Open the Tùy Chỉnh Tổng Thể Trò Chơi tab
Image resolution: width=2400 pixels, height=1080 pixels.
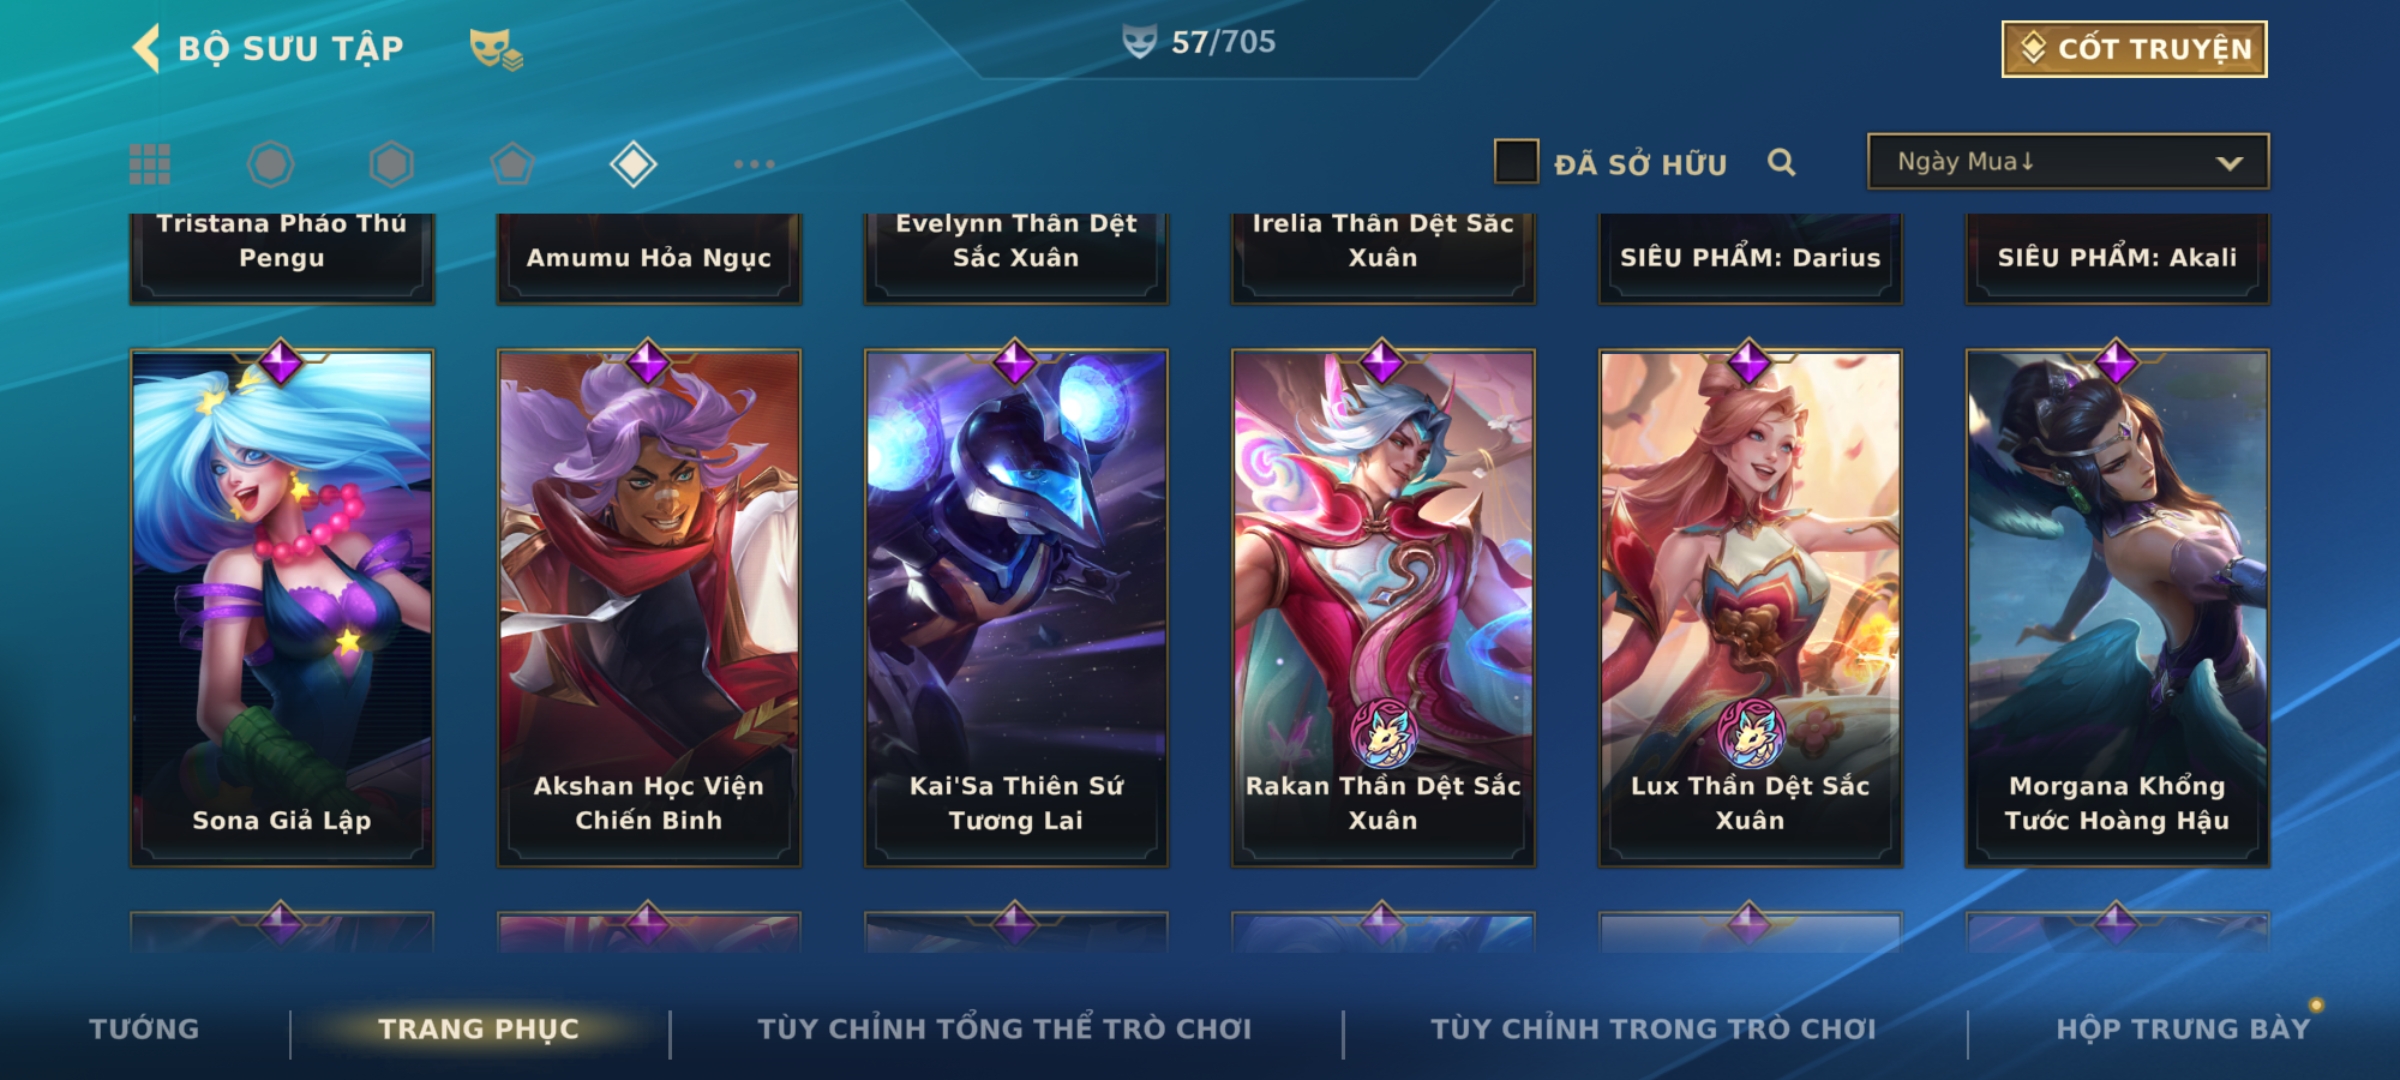[1004, 1029]
